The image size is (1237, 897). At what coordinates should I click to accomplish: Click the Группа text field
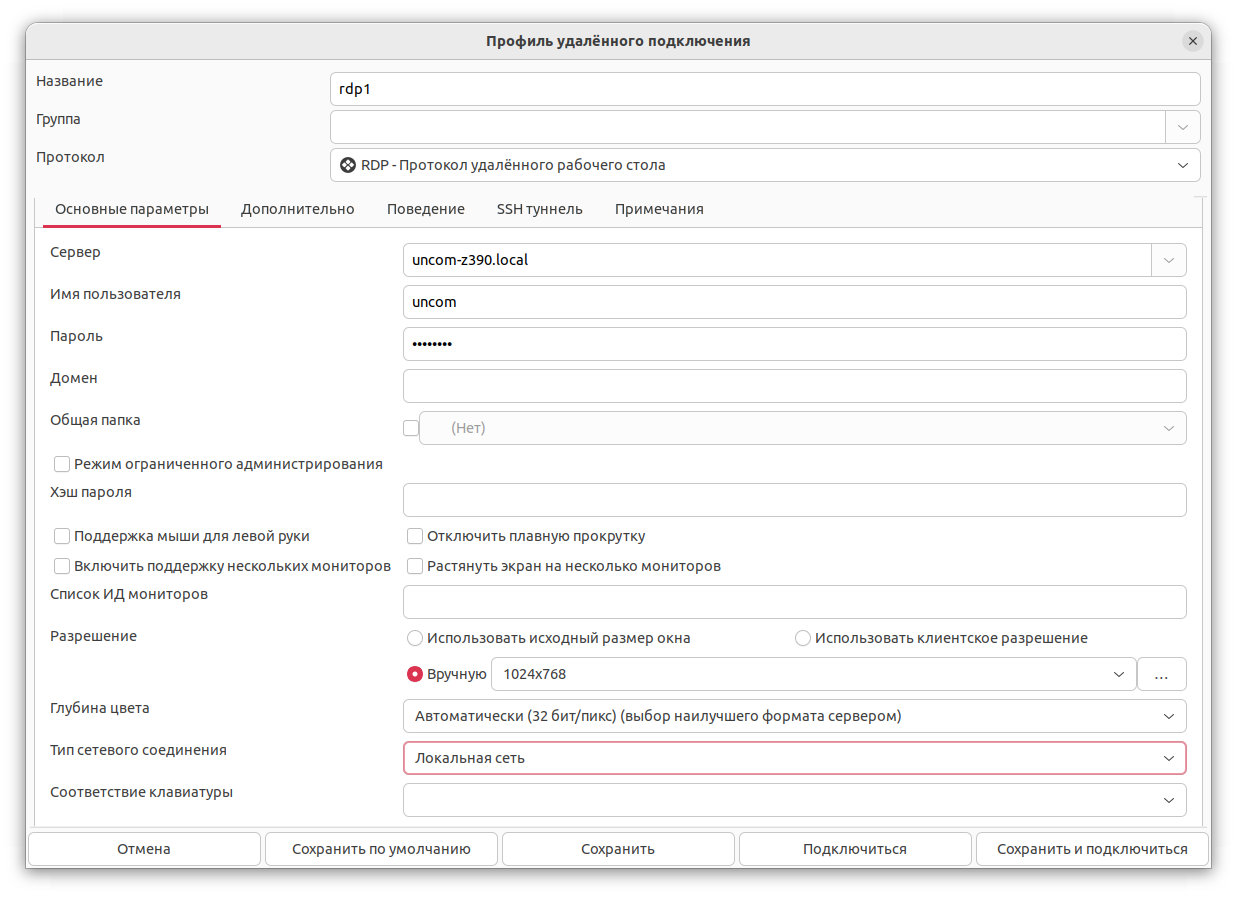click(x=748, y=127)
